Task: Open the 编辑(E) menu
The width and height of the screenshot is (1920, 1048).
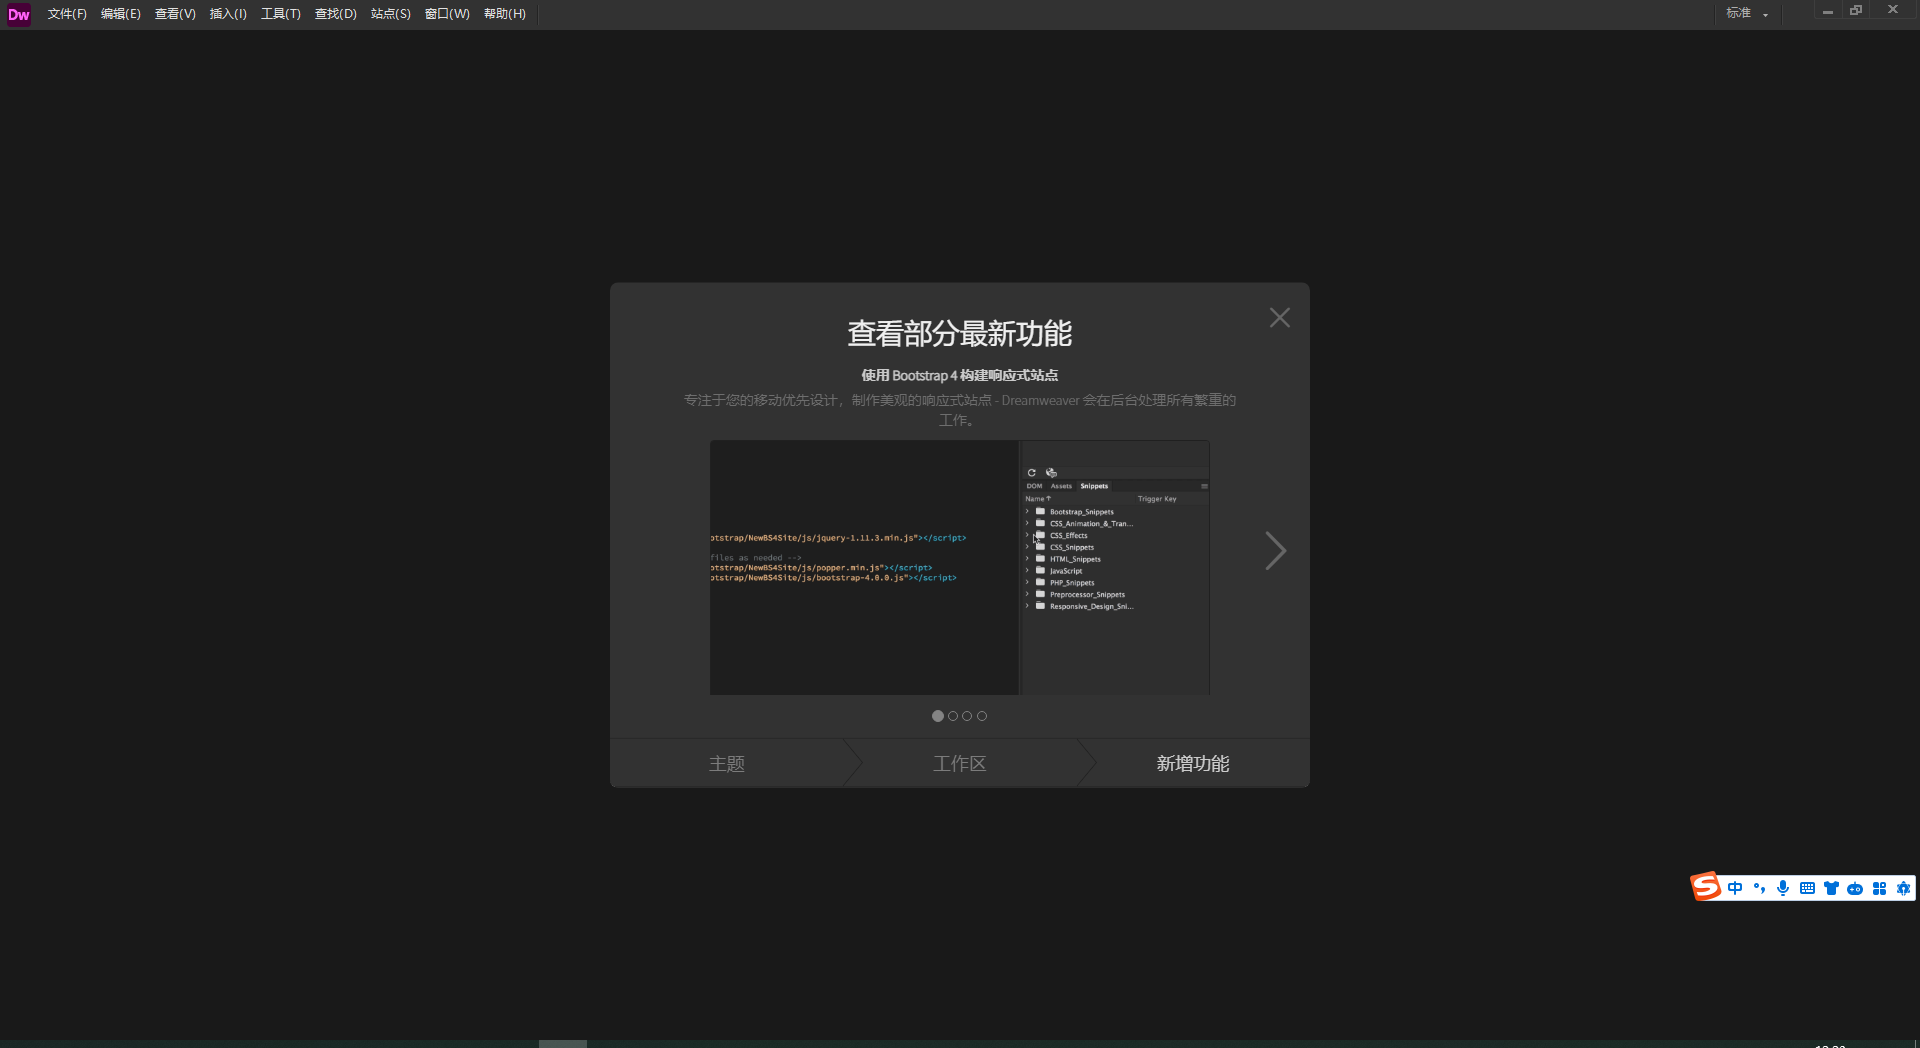Action: 121,14
